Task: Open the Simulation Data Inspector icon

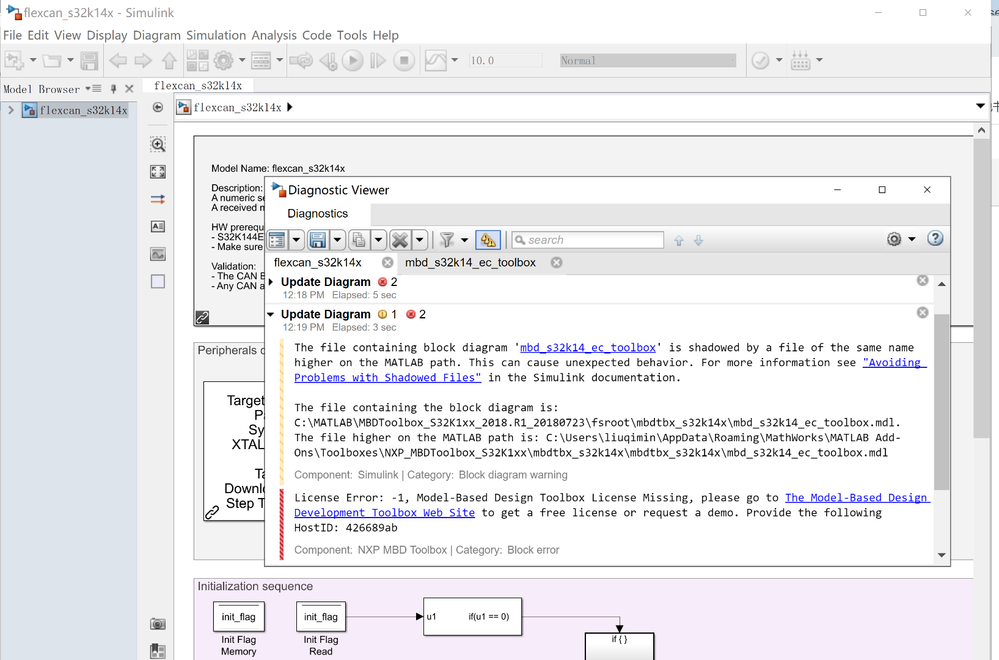Action: tap(436, 61)
